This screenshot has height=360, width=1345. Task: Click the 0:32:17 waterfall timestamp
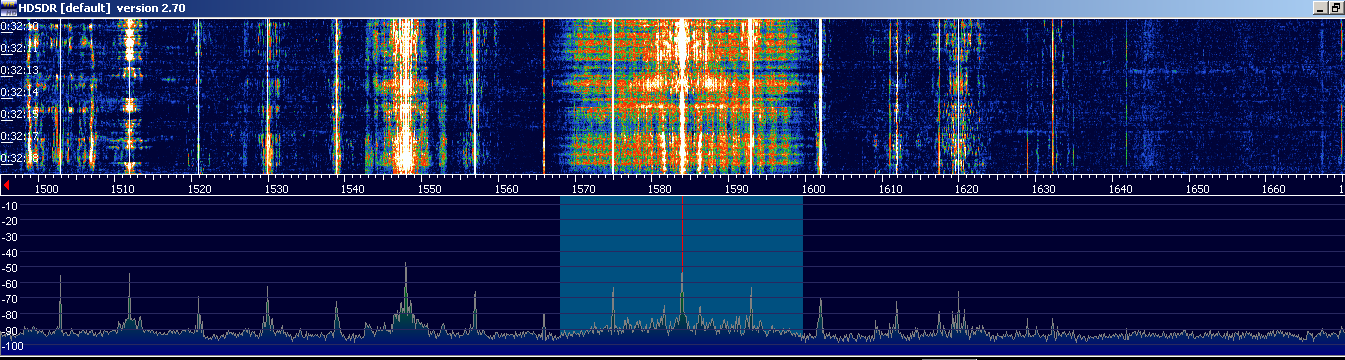tap(20, 136)
